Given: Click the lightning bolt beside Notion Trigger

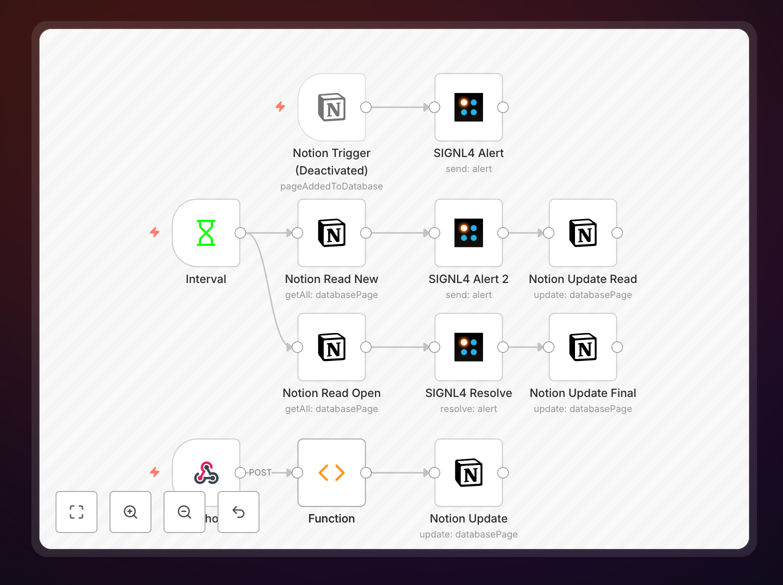Looking at the screenshot, I should coord(281,106).
